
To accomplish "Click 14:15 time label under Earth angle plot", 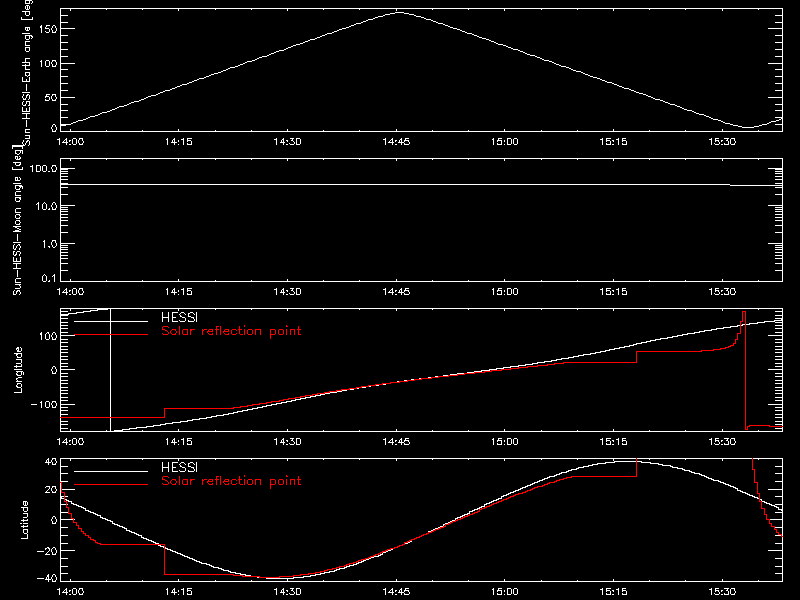I will point(179,142).
